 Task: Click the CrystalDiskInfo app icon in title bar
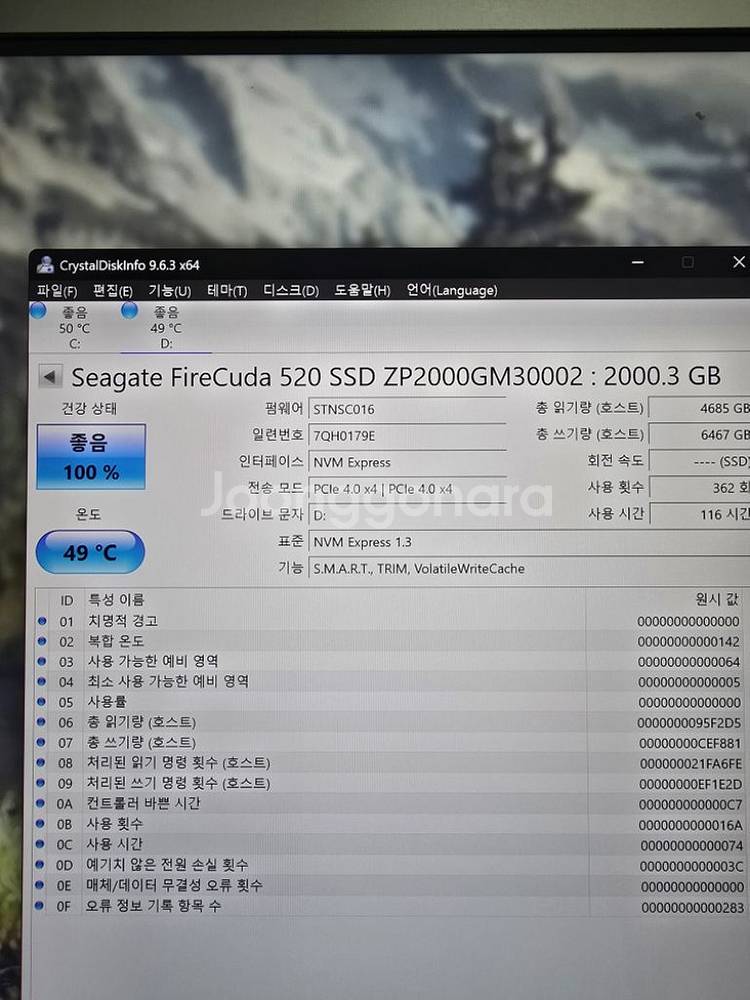[45, 264]
